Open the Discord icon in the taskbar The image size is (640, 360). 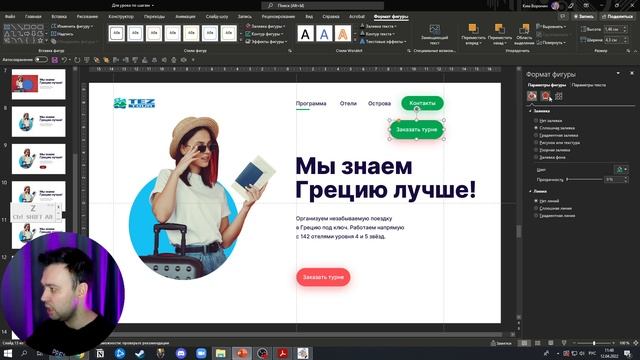click(181, 353)
